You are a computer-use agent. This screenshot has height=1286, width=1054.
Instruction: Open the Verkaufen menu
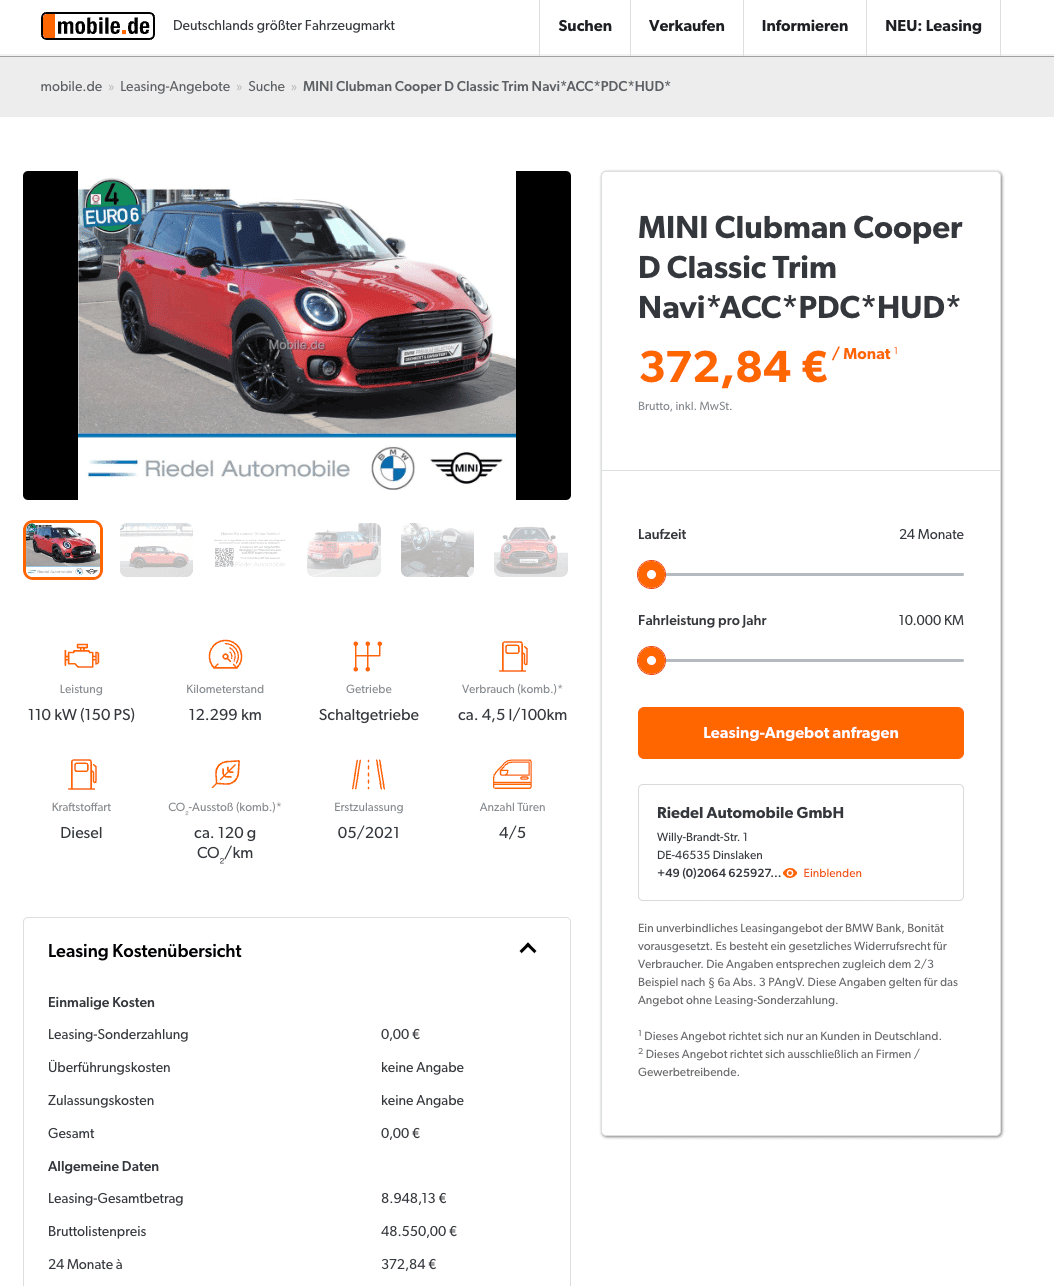pyautogui.click(x=687, y=27)
